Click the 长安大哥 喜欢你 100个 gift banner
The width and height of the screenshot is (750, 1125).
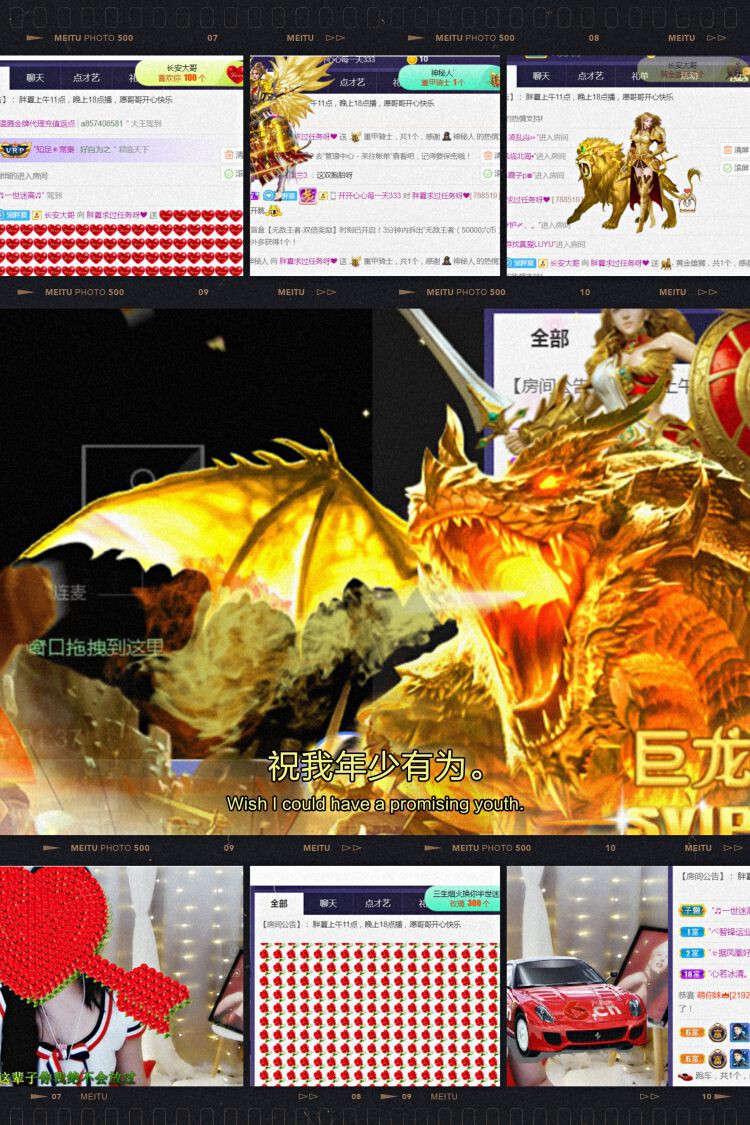pyautogui.click(x=188, y=72)
